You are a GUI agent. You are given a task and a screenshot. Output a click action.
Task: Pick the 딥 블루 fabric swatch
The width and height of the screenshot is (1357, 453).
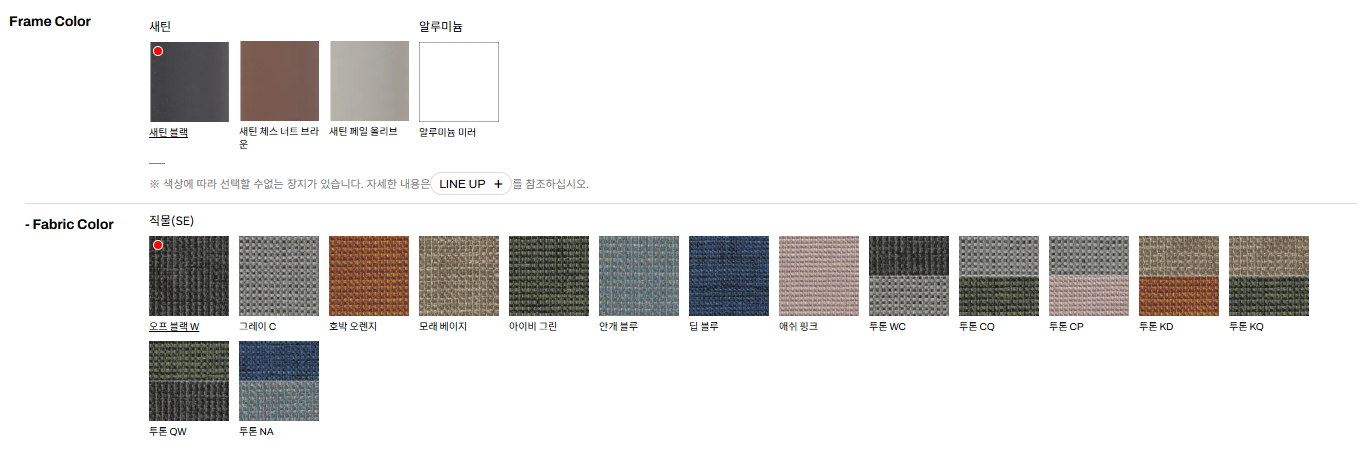(729, 276)
